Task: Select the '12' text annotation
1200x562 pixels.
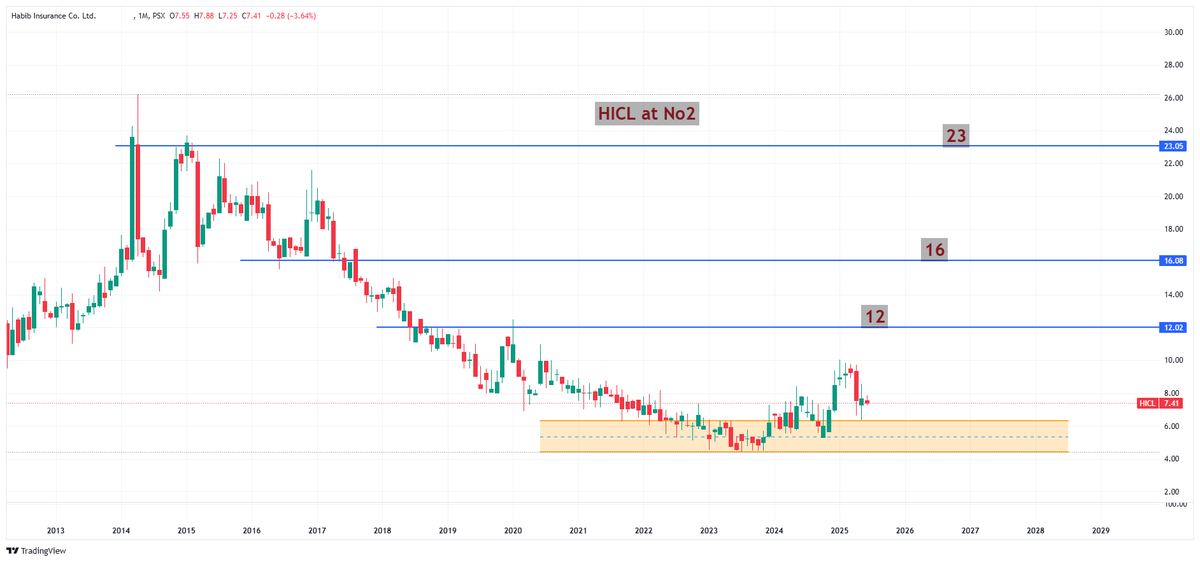Action: (x=875, y=317)
